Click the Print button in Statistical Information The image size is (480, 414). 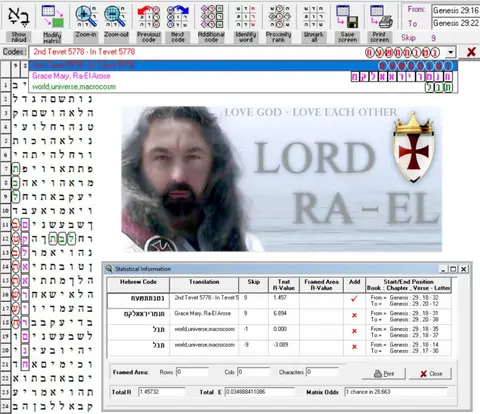click(x=384, y=374)
